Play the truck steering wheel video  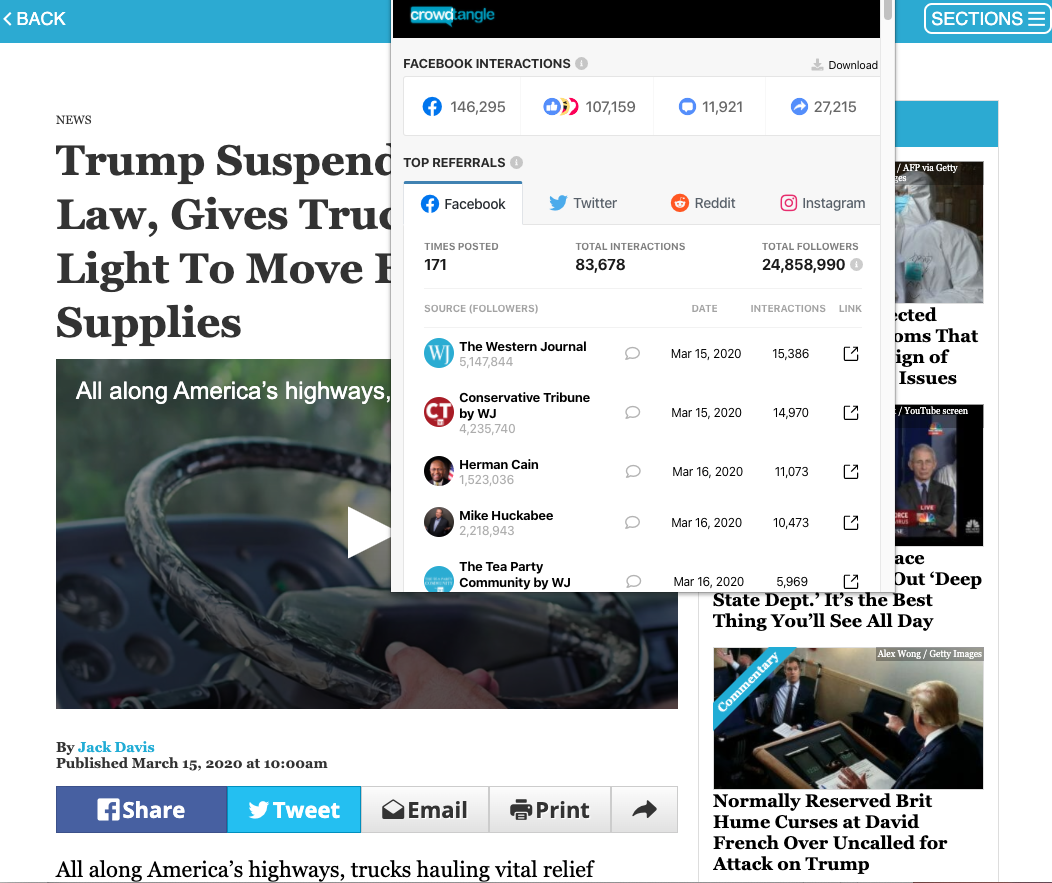click(366, 533)
